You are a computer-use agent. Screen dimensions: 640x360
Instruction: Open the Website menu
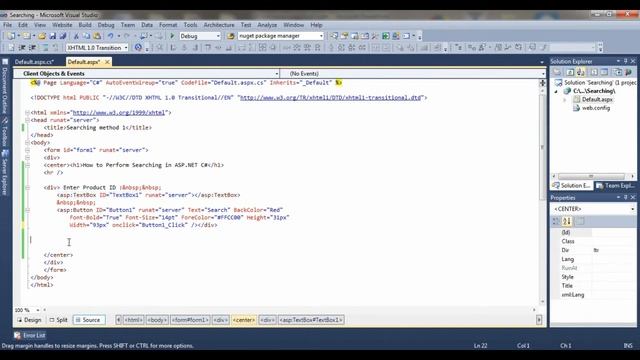click(62, 25)
